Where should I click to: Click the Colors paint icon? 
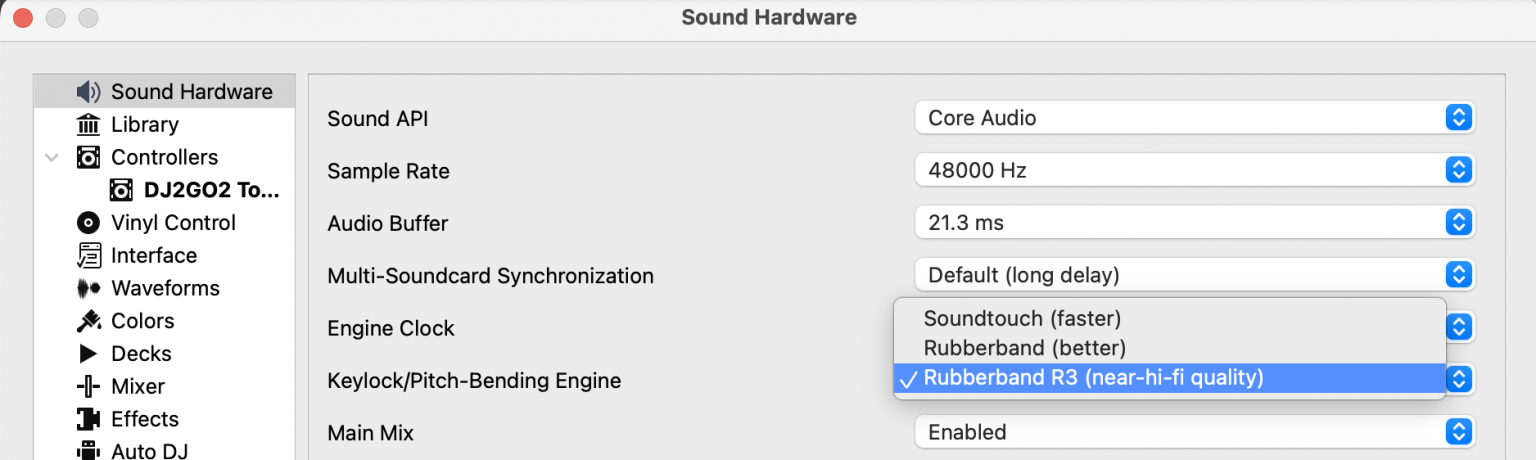[88, 322]
